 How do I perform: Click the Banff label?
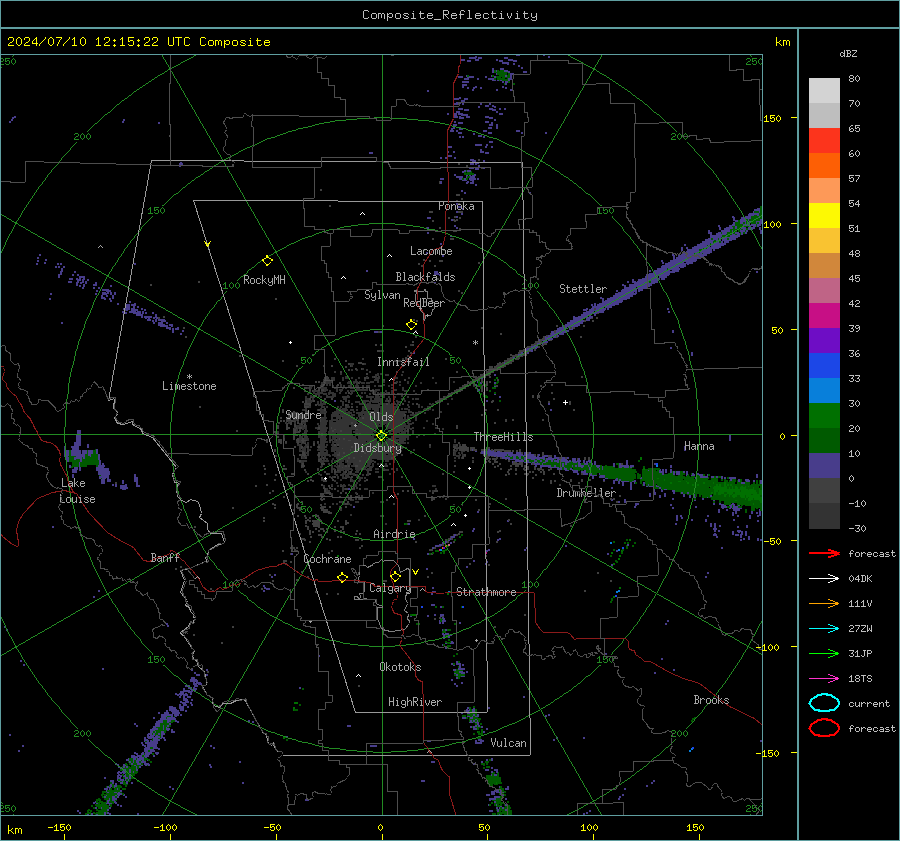[x=165, y=558]
